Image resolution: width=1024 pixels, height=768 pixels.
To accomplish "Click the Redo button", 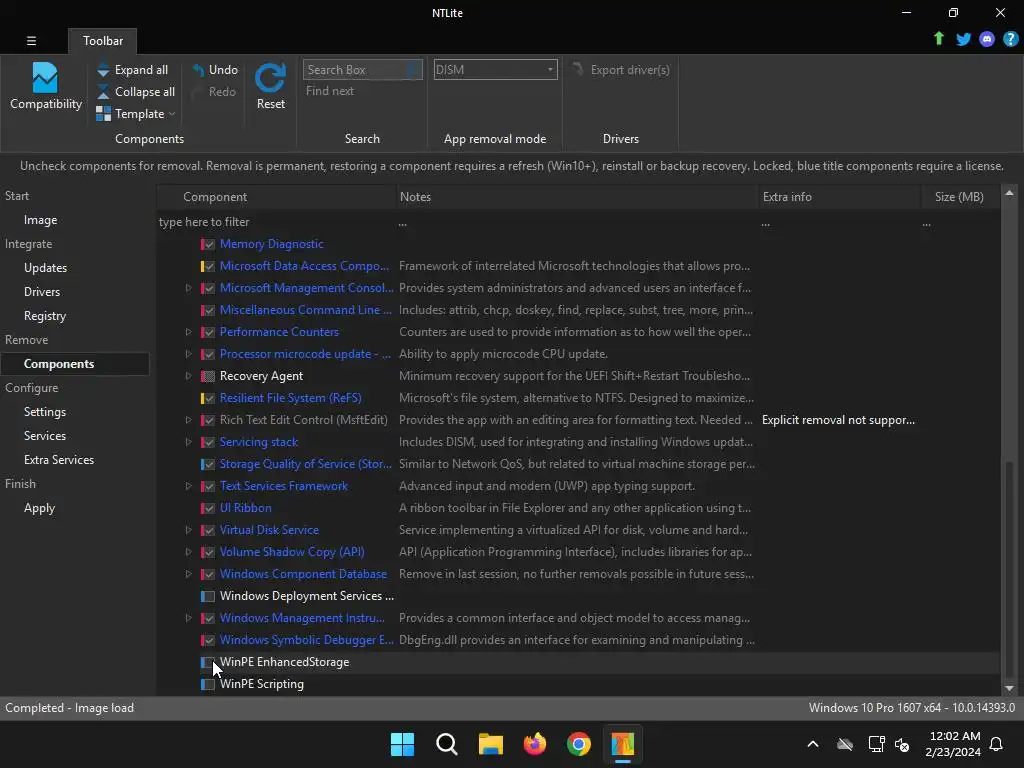I will point(215,92).
